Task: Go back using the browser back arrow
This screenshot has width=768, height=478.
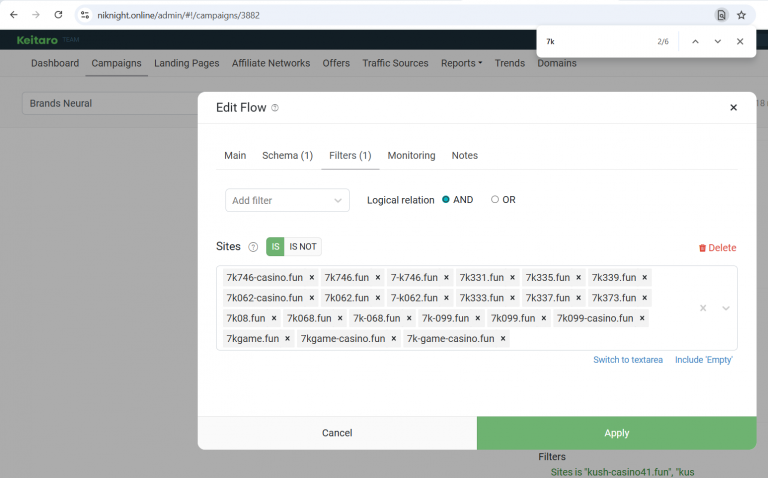Action: tap(14, 15)
